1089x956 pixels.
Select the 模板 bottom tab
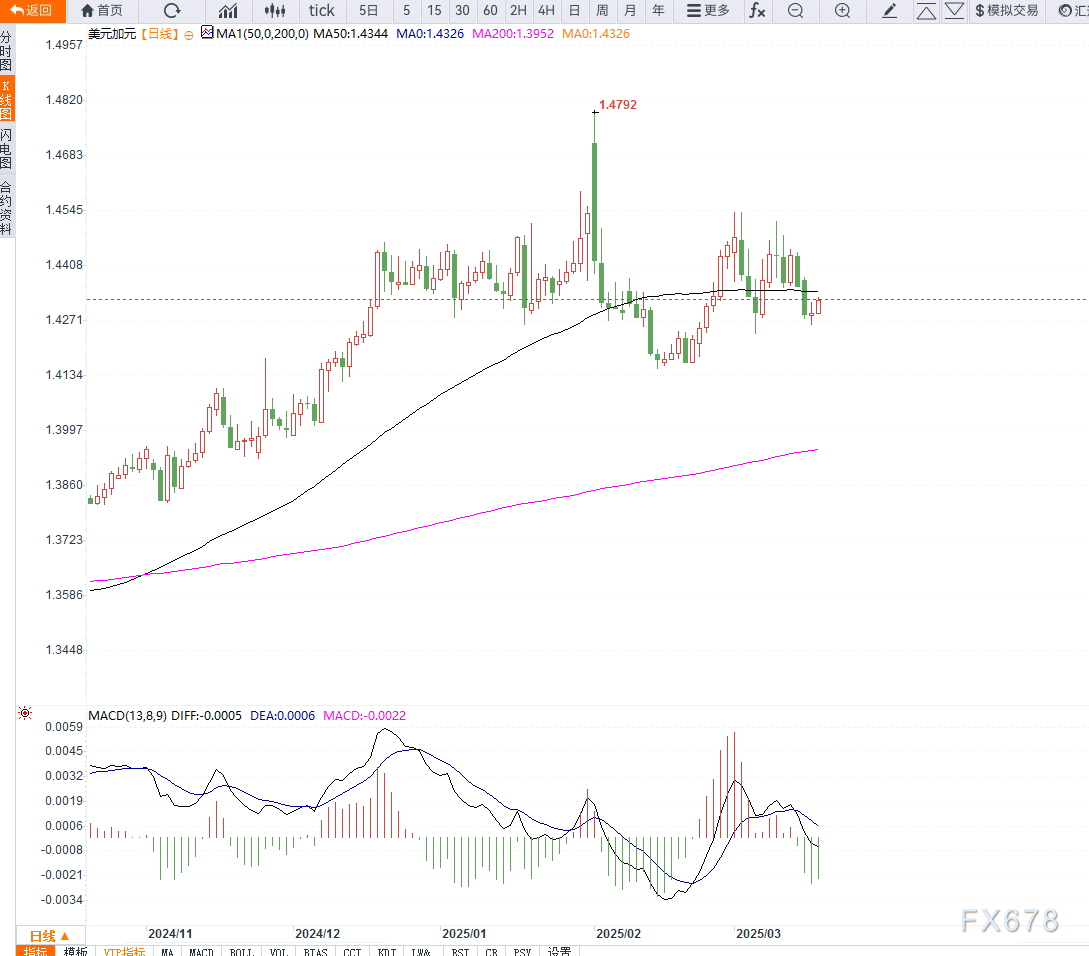tap(75, 951)
